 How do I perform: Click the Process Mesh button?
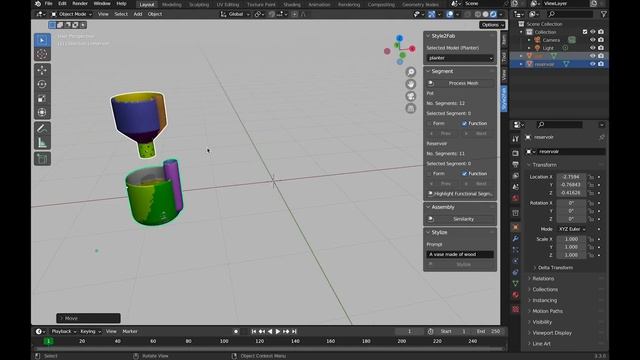pyautogui.click(x=460, y=83)
